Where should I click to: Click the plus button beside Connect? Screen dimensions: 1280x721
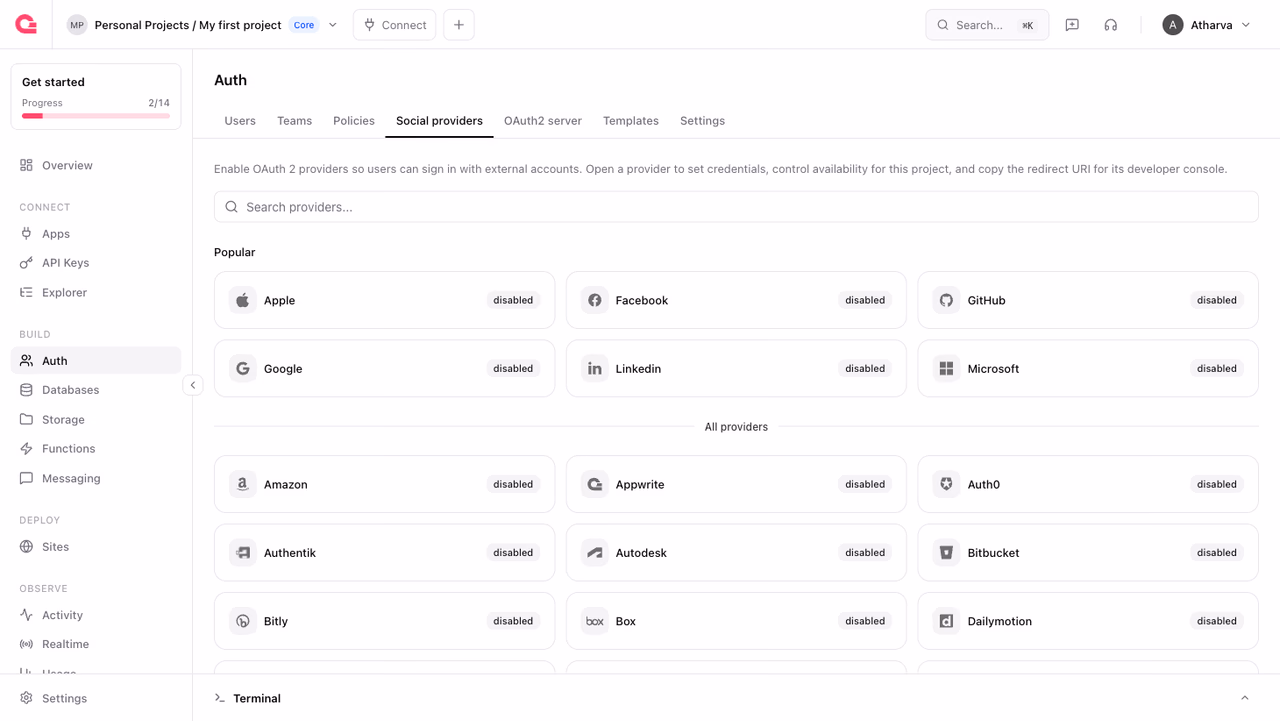pos(459,25)
